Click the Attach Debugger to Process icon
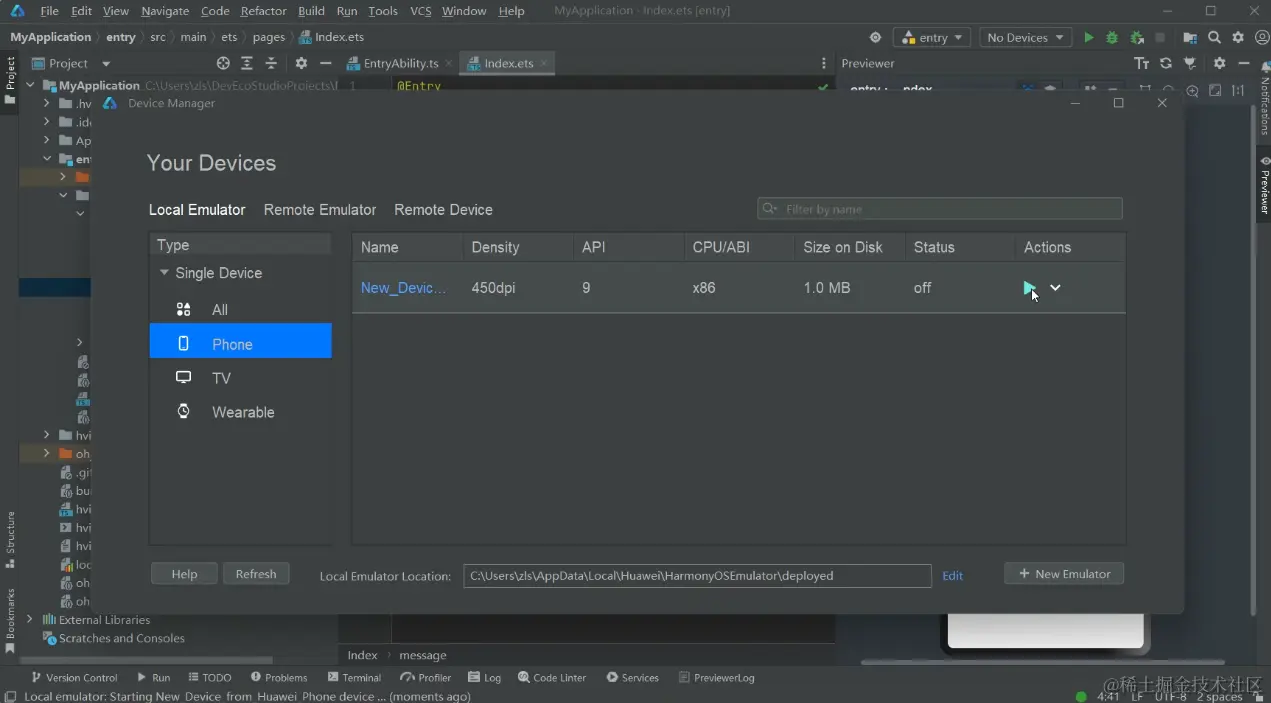Screen dimensions: 1271x703 (x=1137, y=38)
